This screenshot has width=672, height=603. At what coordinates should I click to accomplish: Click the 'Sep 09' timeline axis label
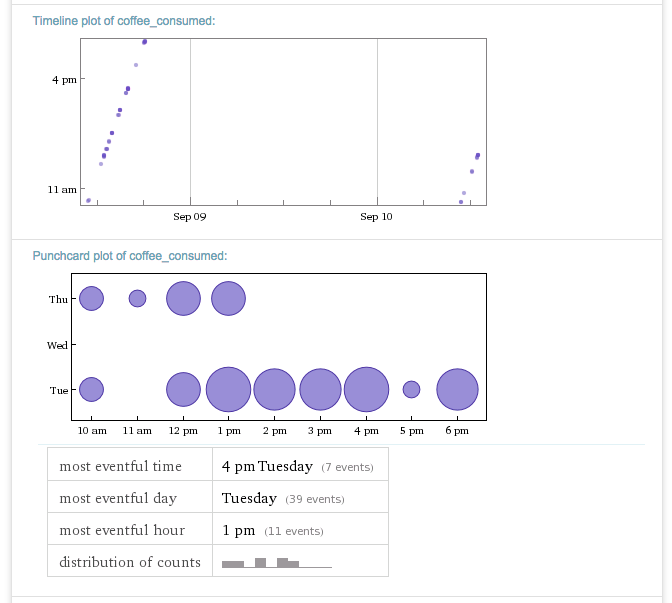pyautogui.click(x=189, y=217)
